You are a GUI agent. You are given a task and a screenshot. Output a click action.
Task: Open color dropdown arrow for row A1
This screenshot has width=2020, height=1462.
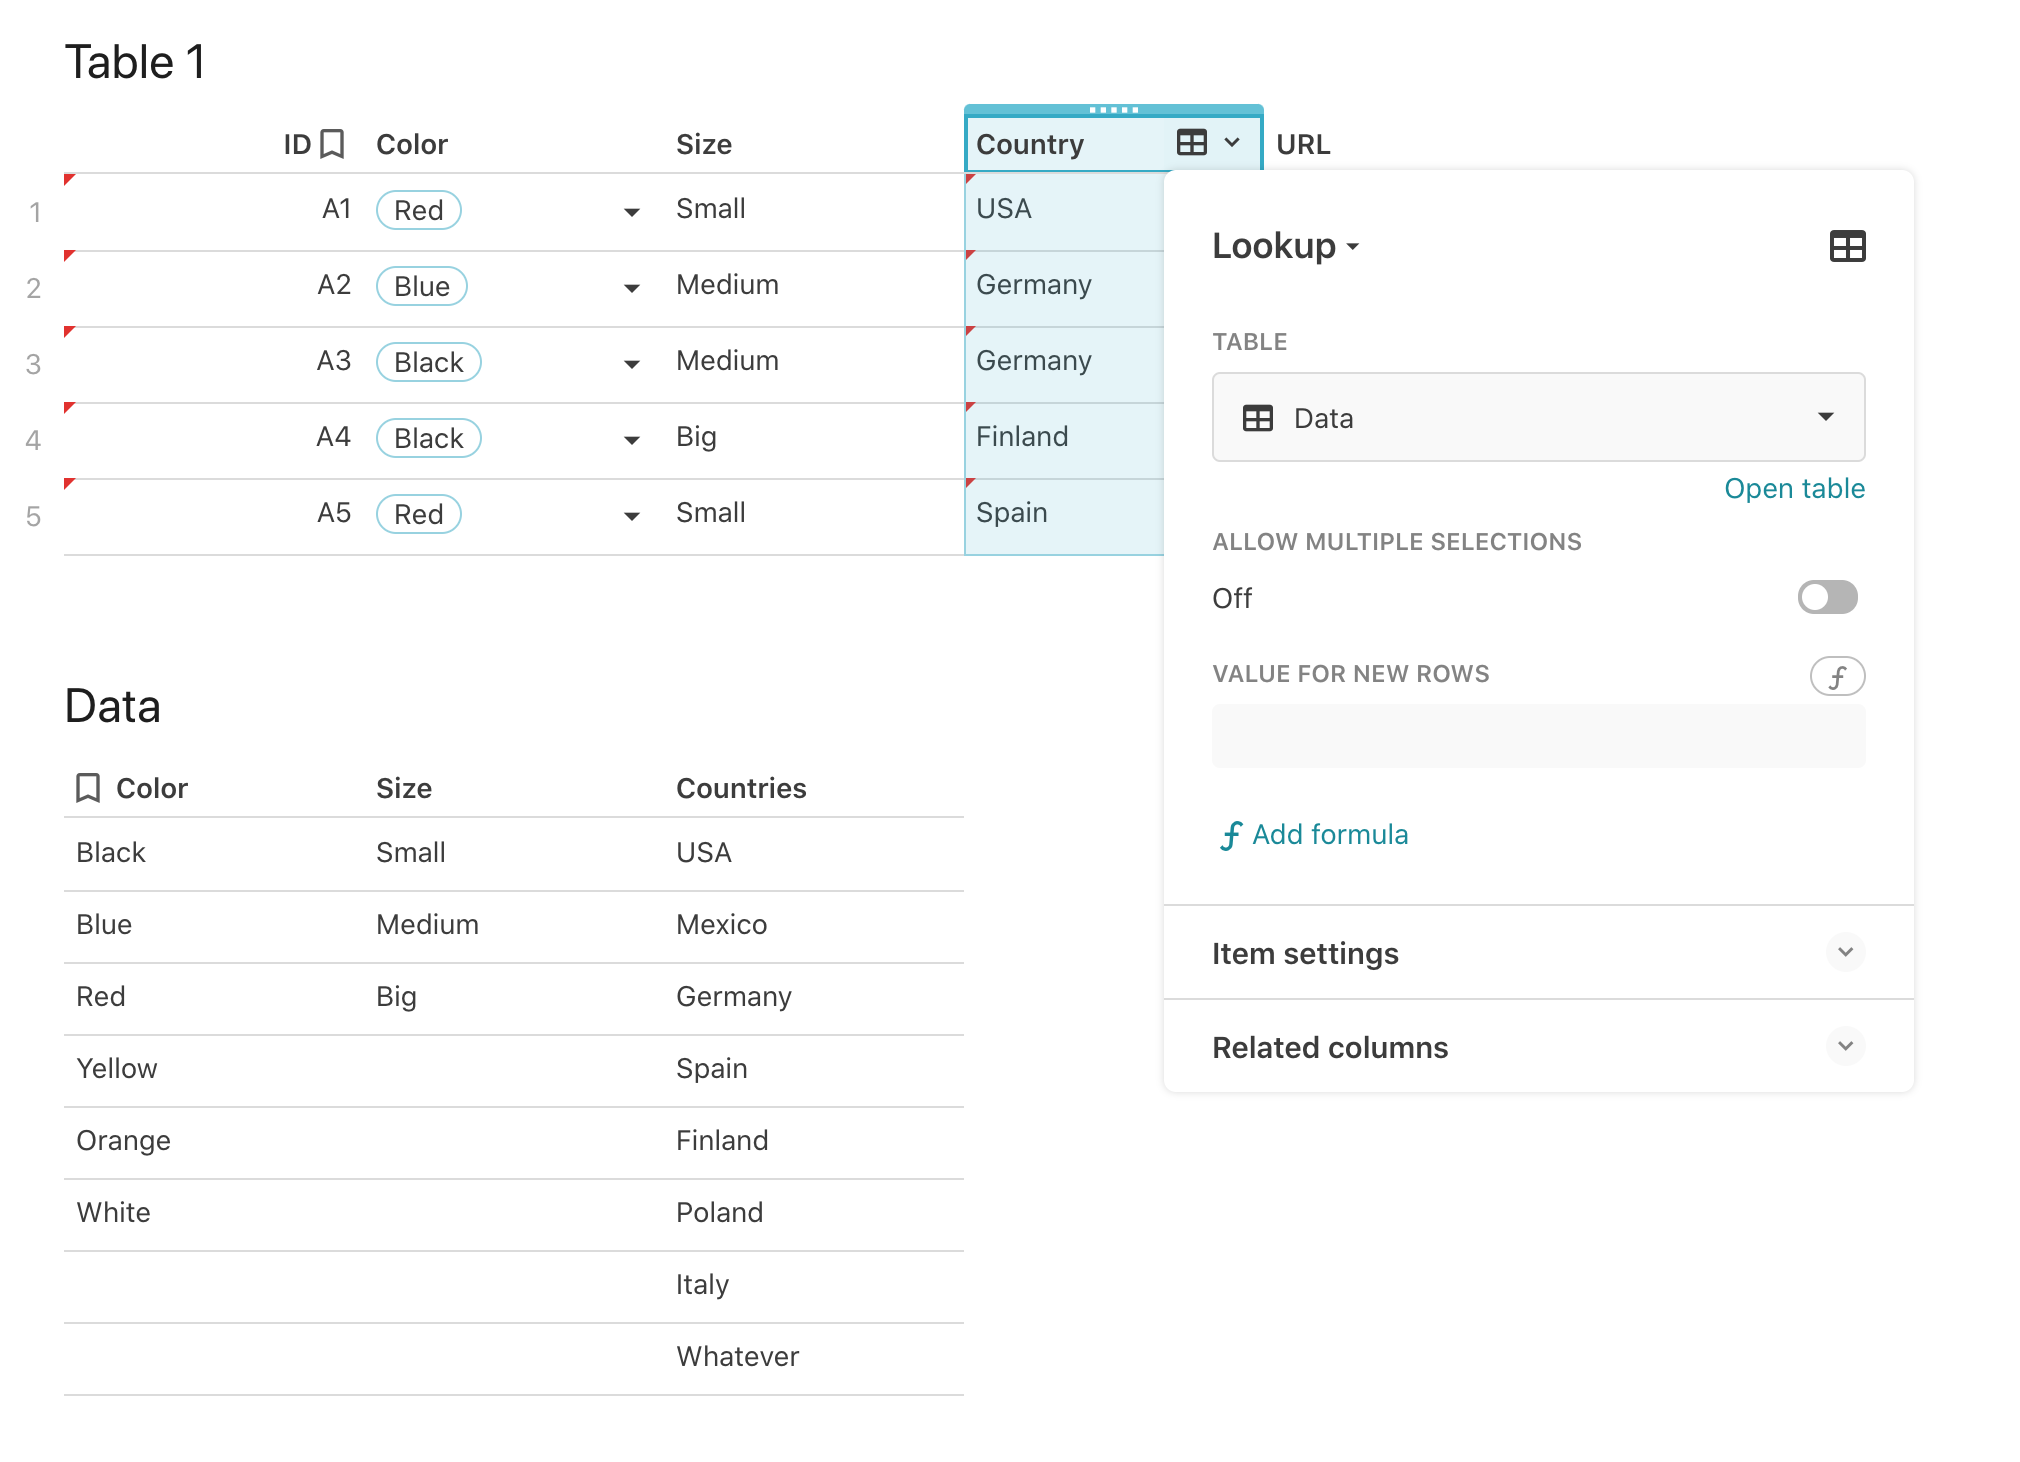pyautogui.click(x=631, y=212)
